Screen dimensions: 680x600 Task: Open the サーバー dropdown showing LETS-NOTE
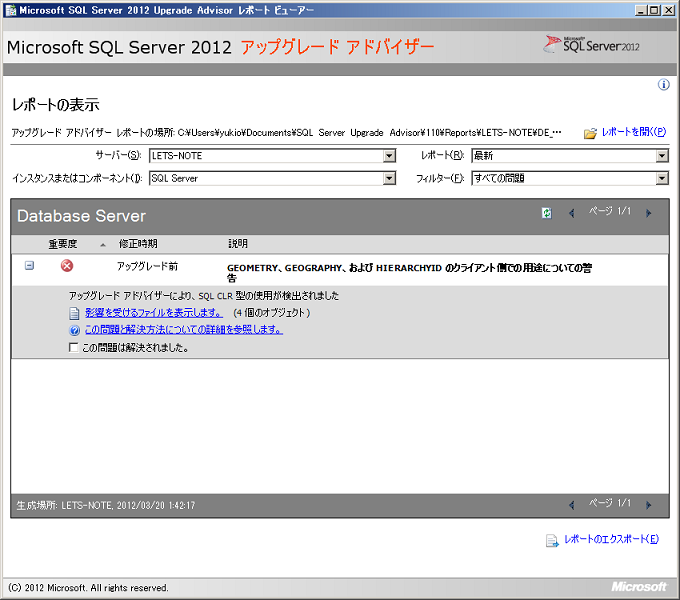click(389, 156)
